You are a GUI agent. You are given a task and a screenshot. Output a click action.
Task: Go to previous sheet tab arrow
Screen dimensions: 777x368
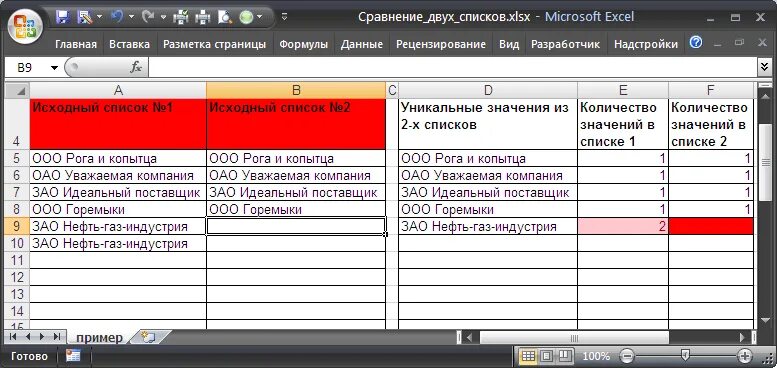coord(28,337)
